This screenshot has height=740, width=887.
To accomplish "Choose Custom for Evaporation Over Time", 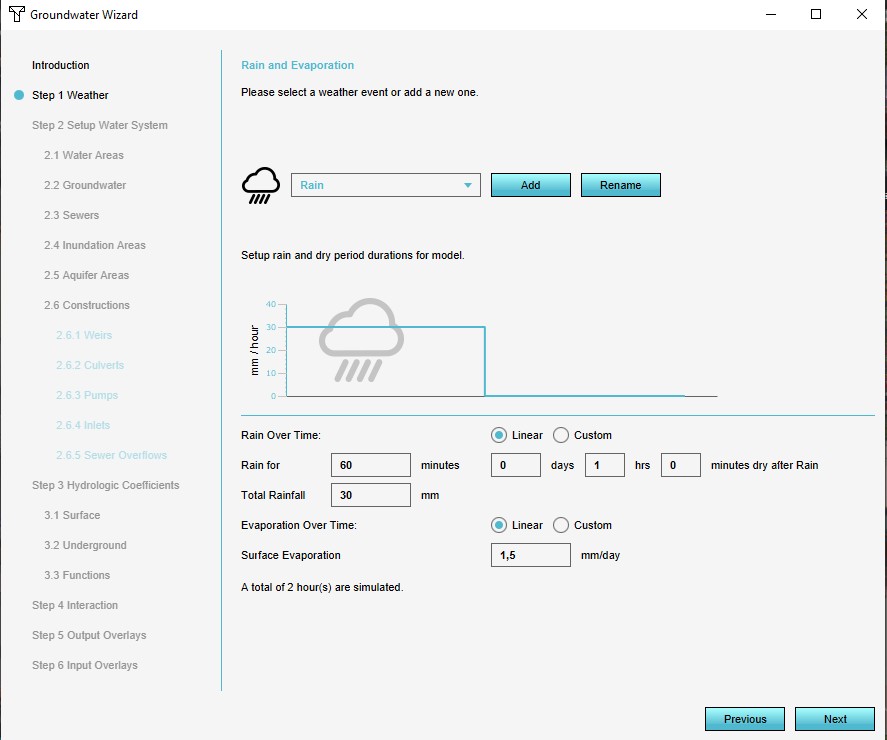I will [561, 525].
